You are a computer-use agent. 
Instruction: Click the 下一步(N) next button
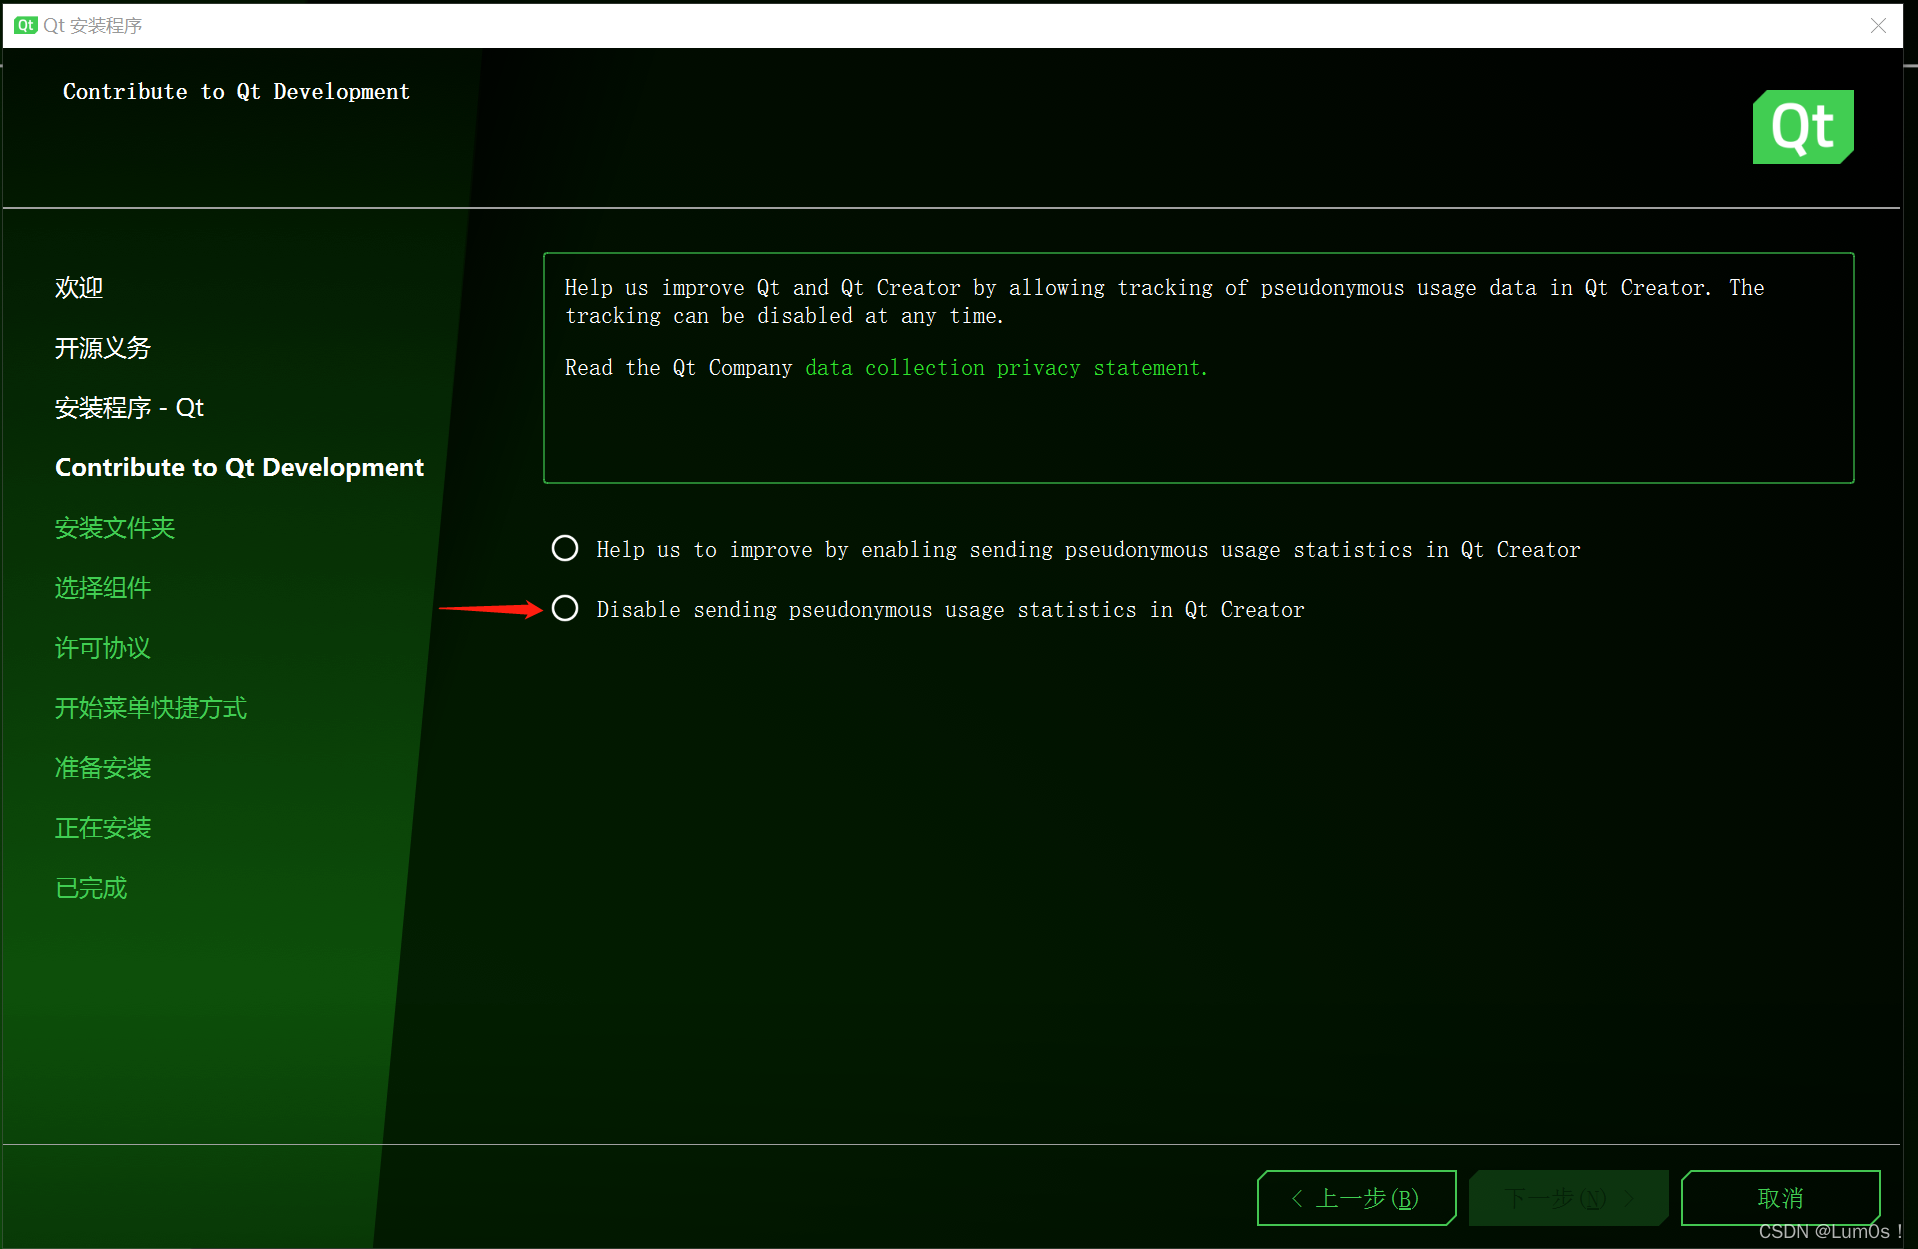click(x=1568, y=1198)
